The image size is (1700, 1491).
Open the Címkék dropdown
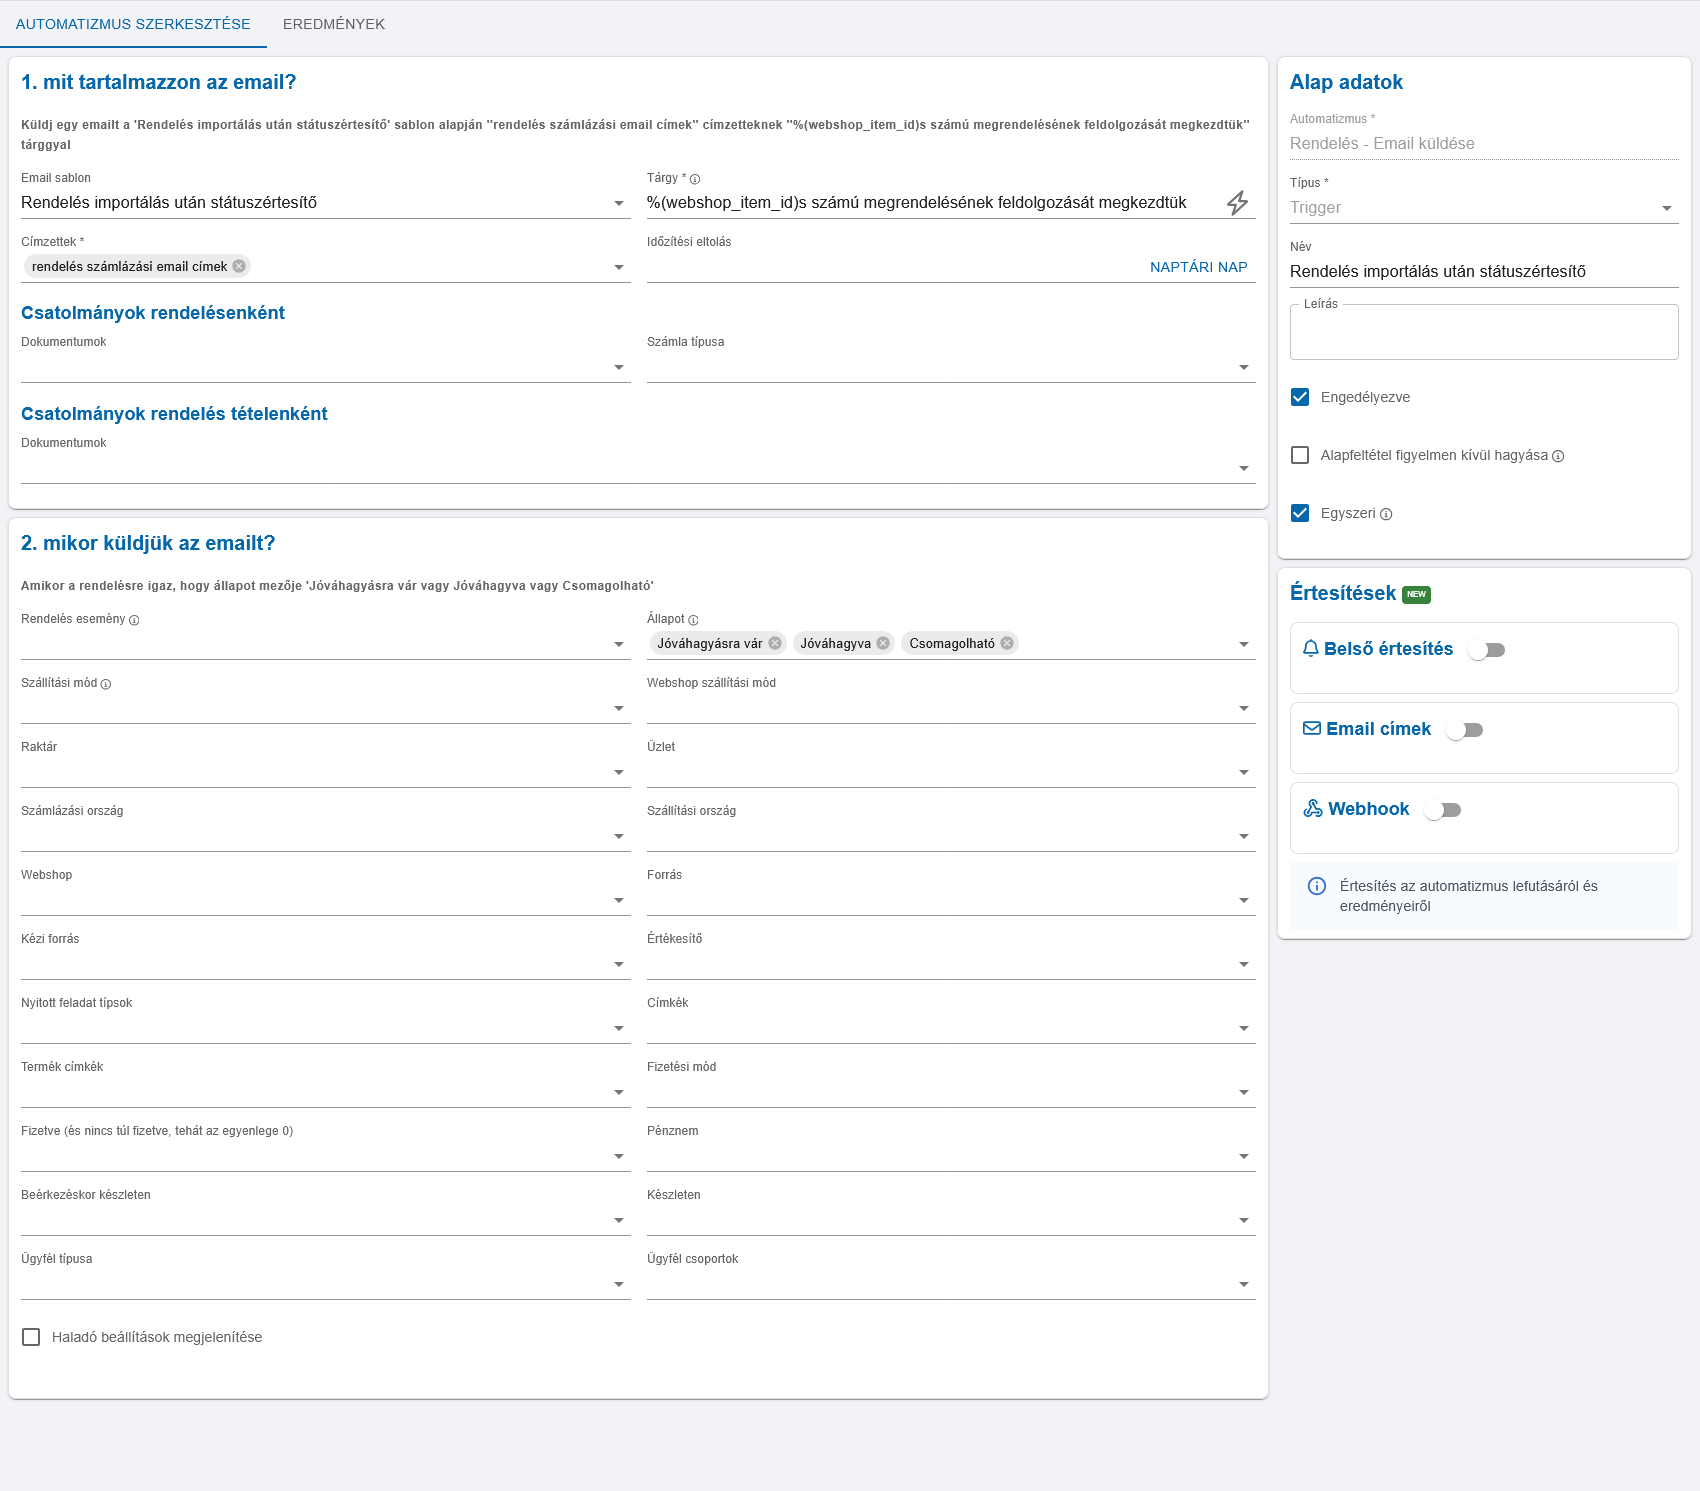[951, 1028]
